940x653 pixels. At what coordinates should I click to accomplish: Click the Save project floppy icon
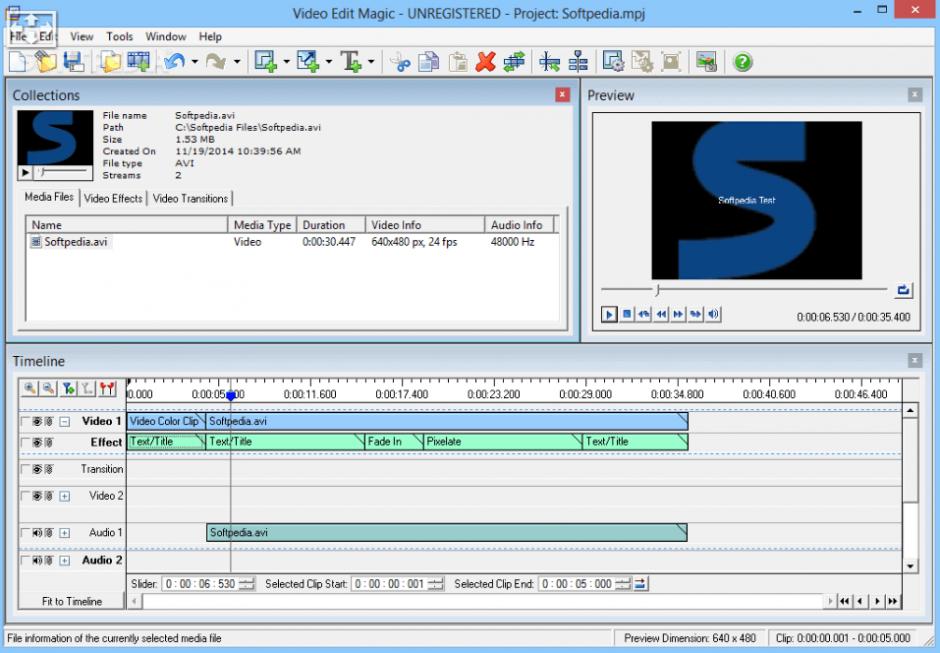tap(74, 62)
